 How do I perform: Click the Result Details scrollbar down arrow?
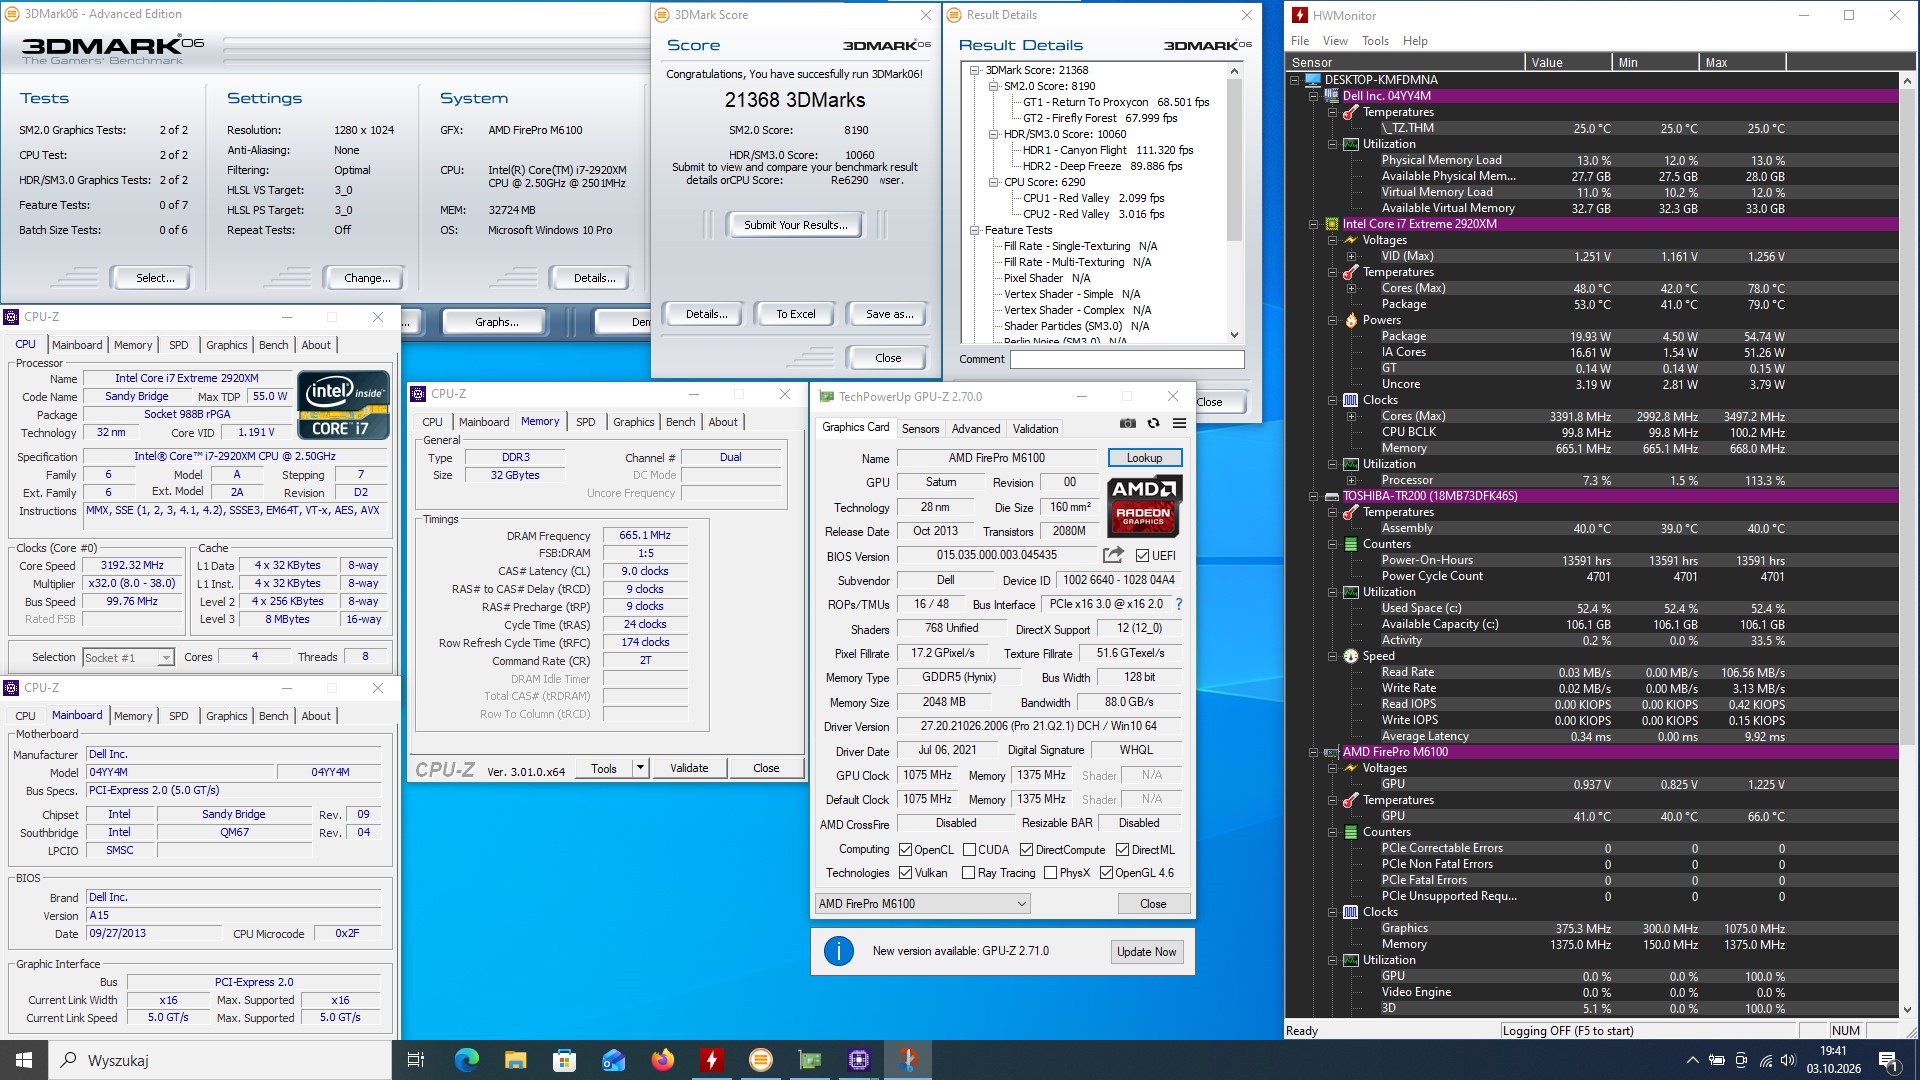point(1234,335)
